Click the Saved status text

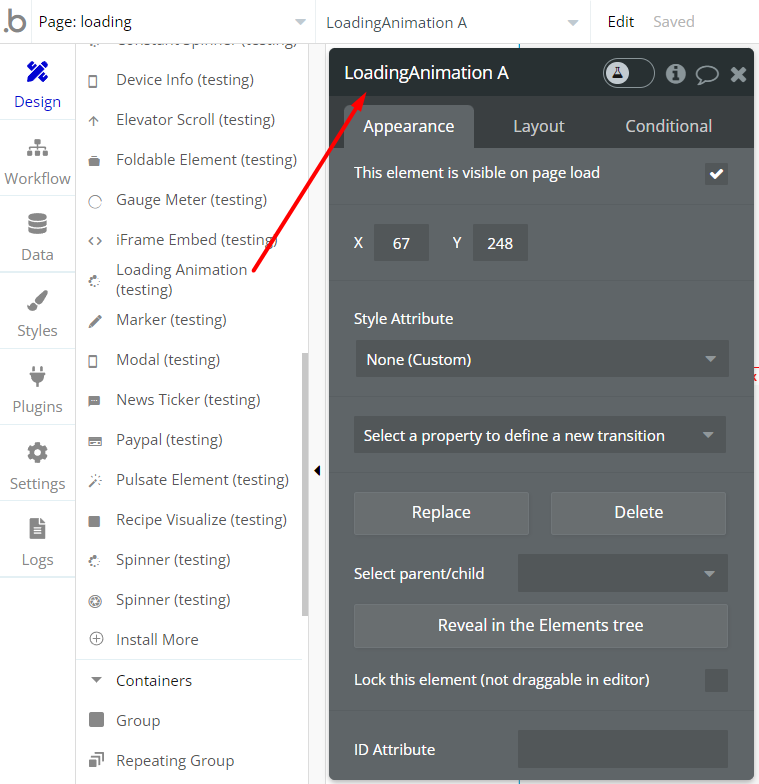(674, 22)
